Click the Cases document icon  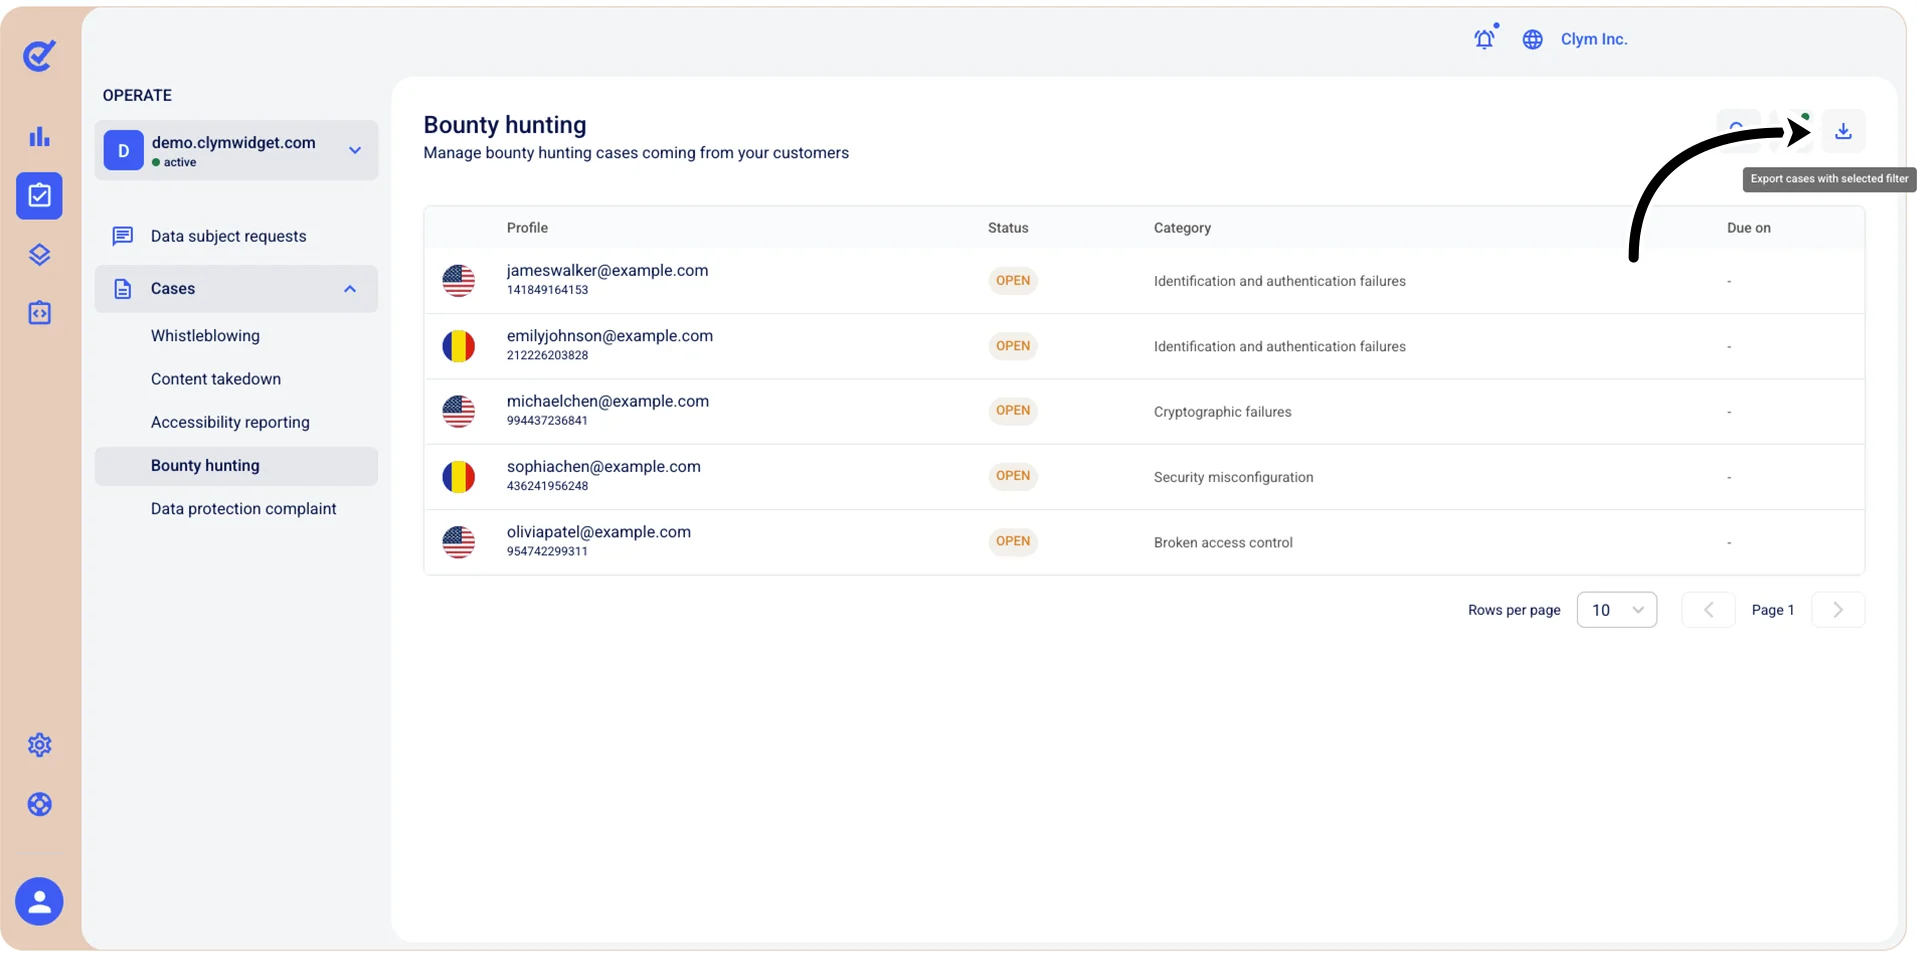pyautogui.click(x=122, y=289)
